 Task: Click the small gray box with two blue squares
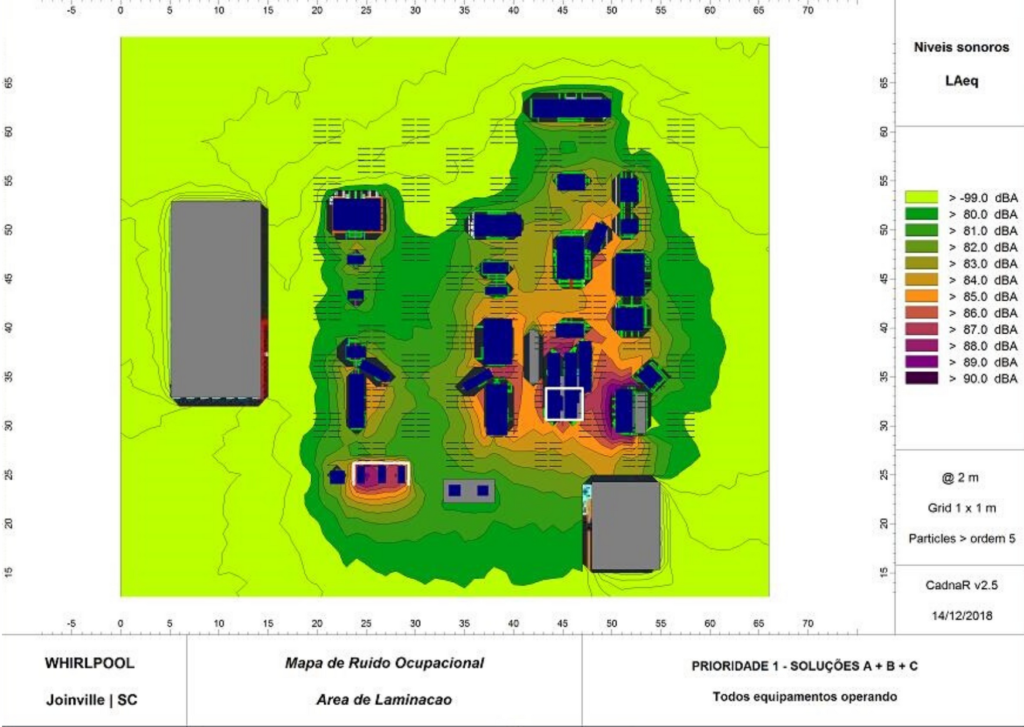pos(468,491)
